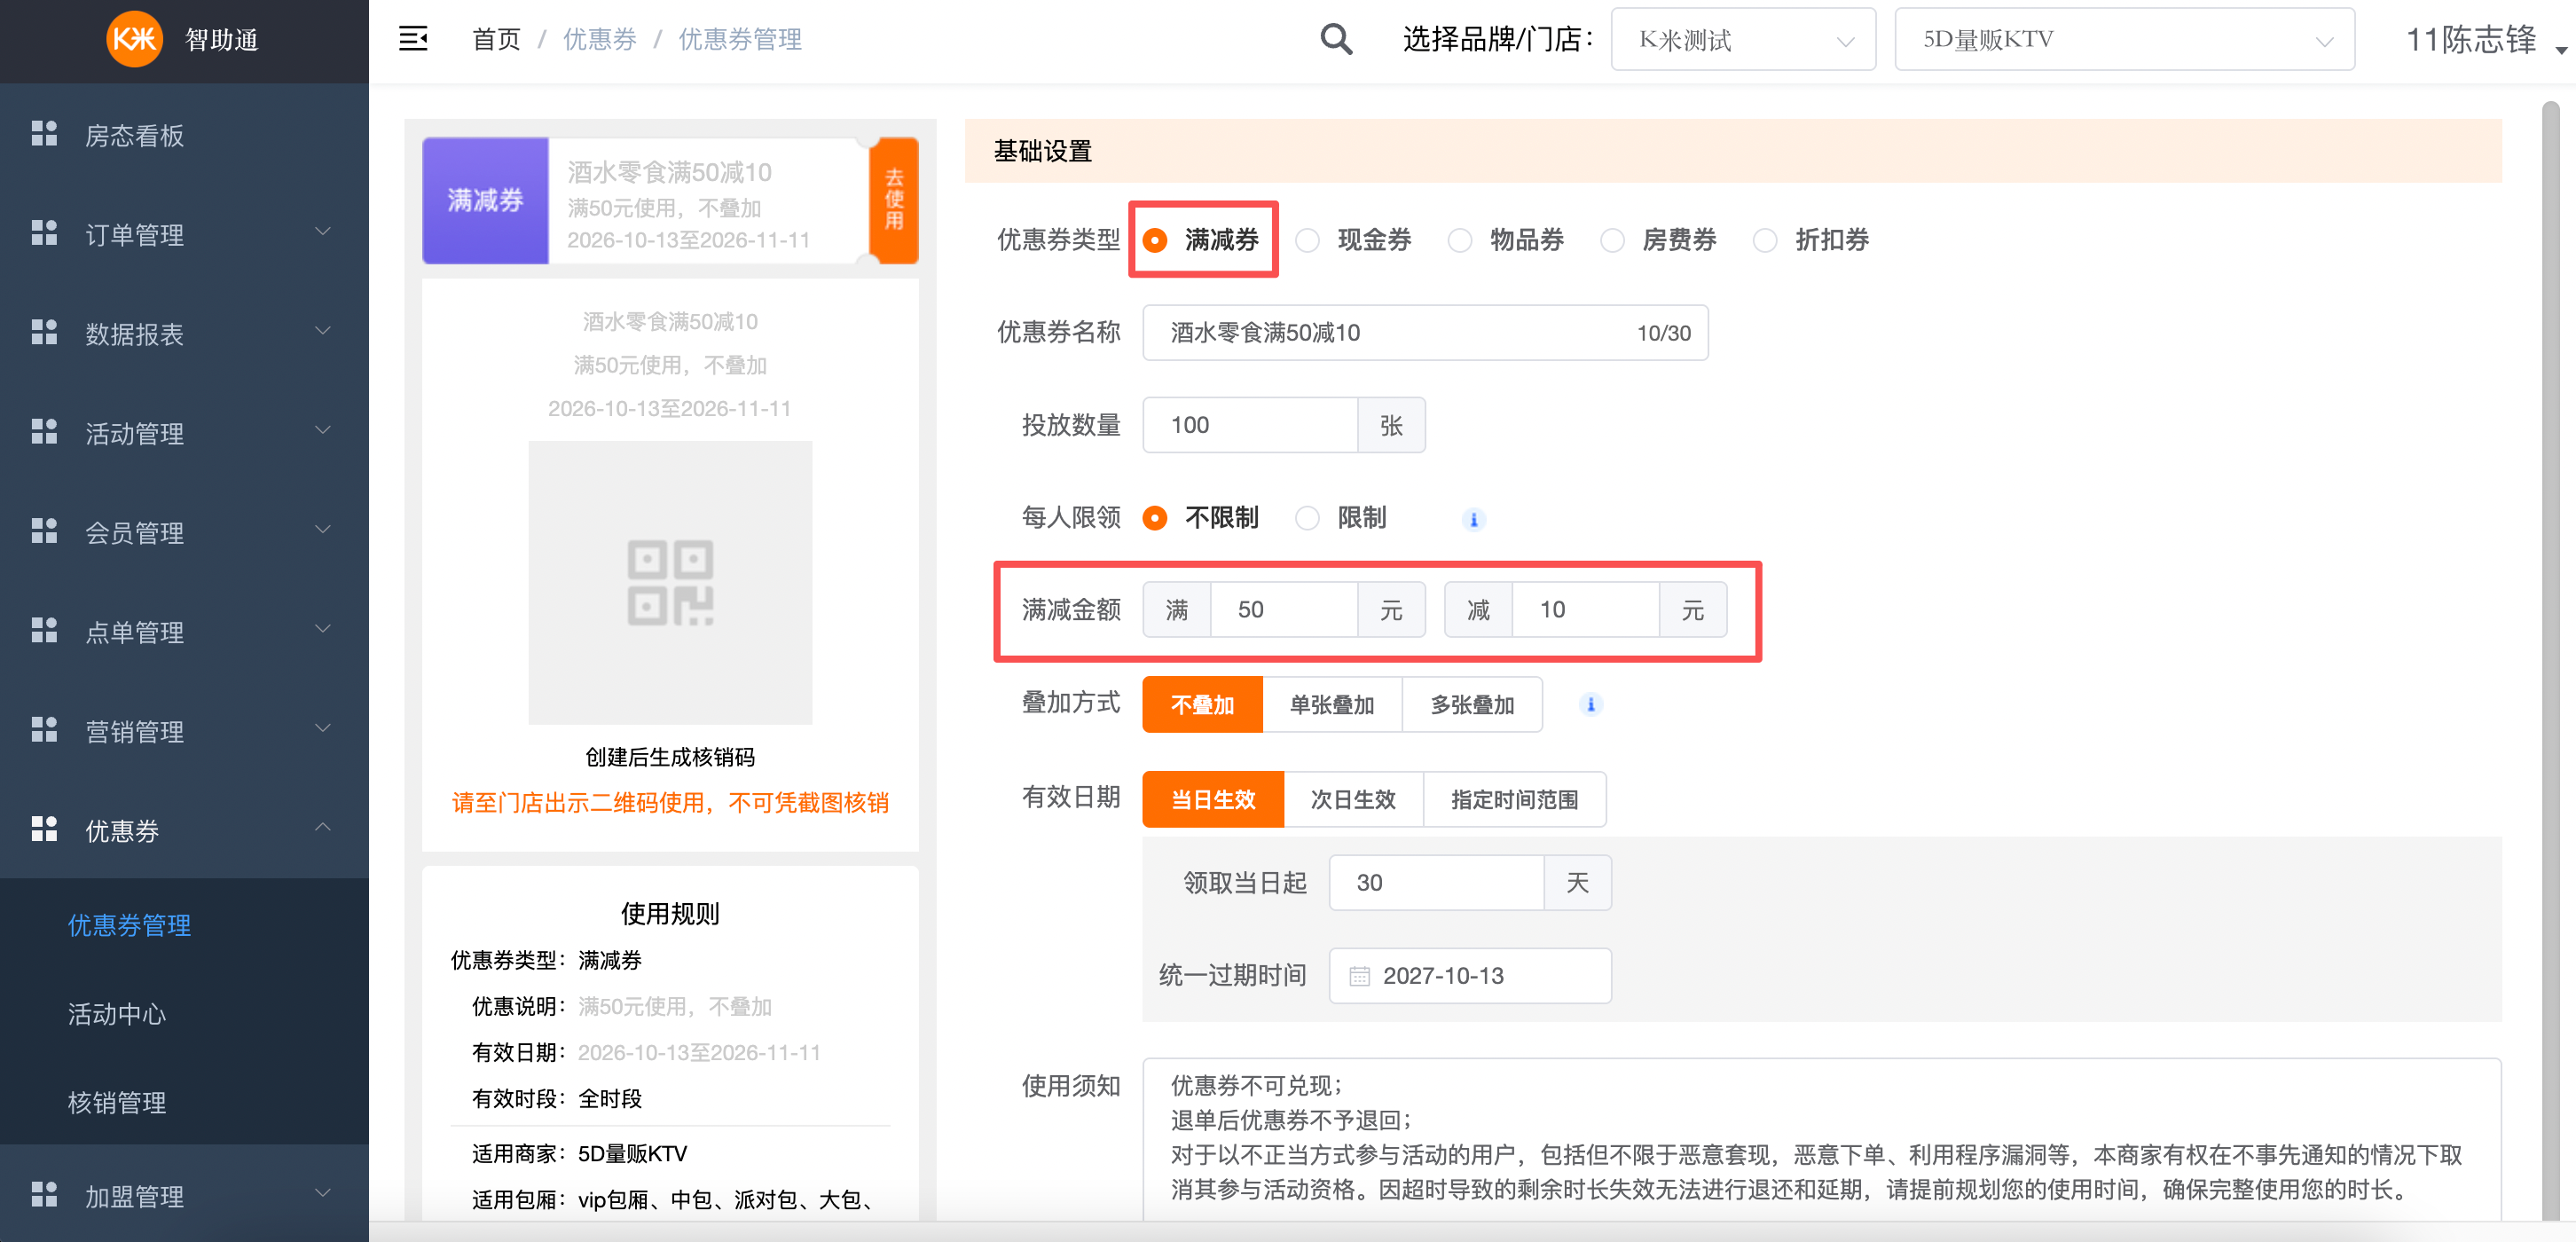The image size is (2576, 1242).
Task: Select 不限制 per-person limit radio
Action: tap(1155, 518)
